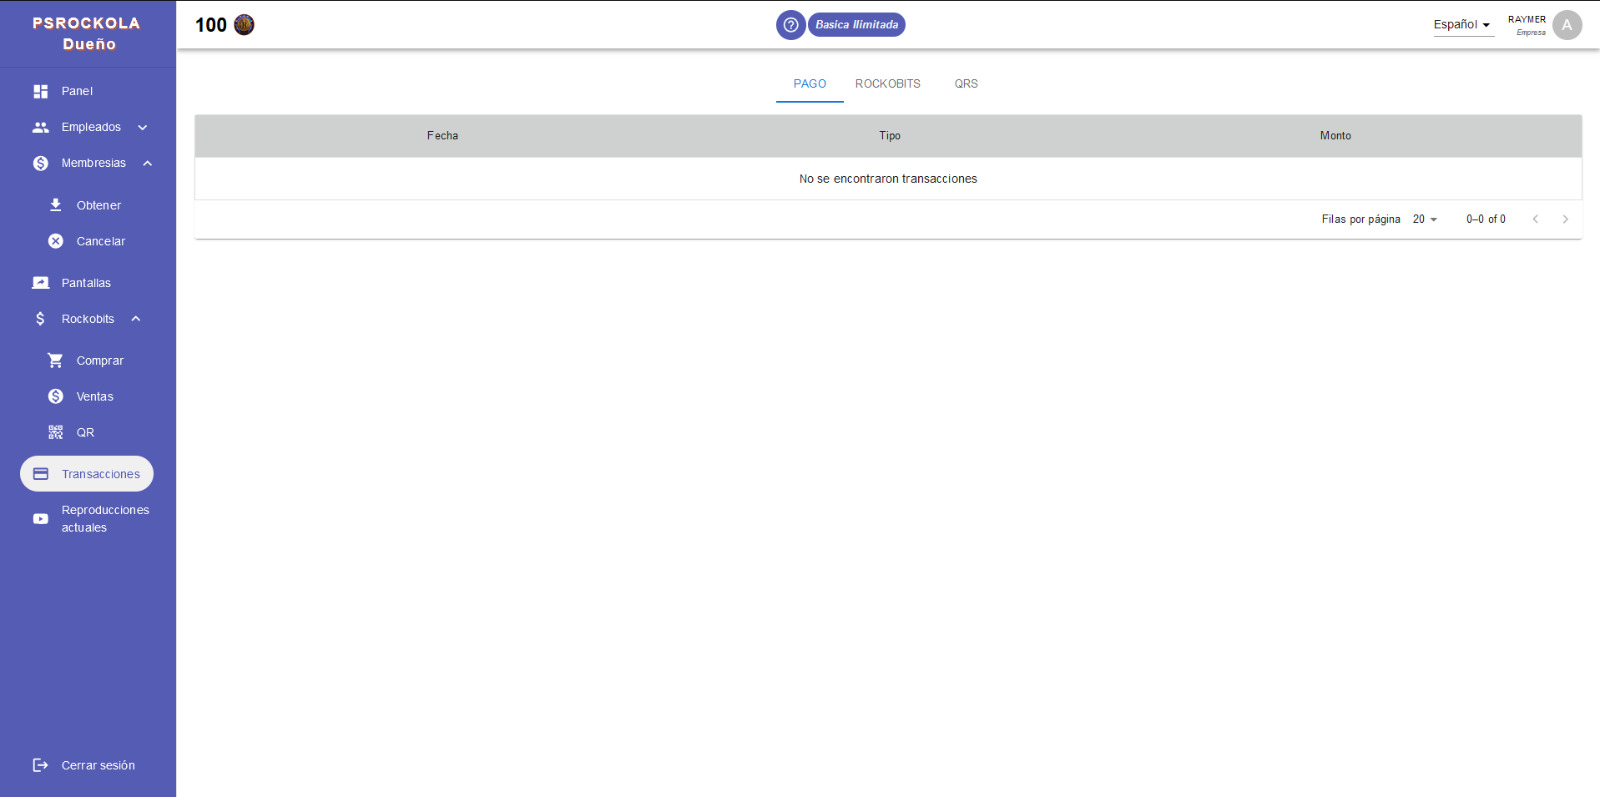Image resolution: width=1600 pixels, height=797 pixels.
Task: Go to Reproducciones actuales page
Action: pos(104,519)
